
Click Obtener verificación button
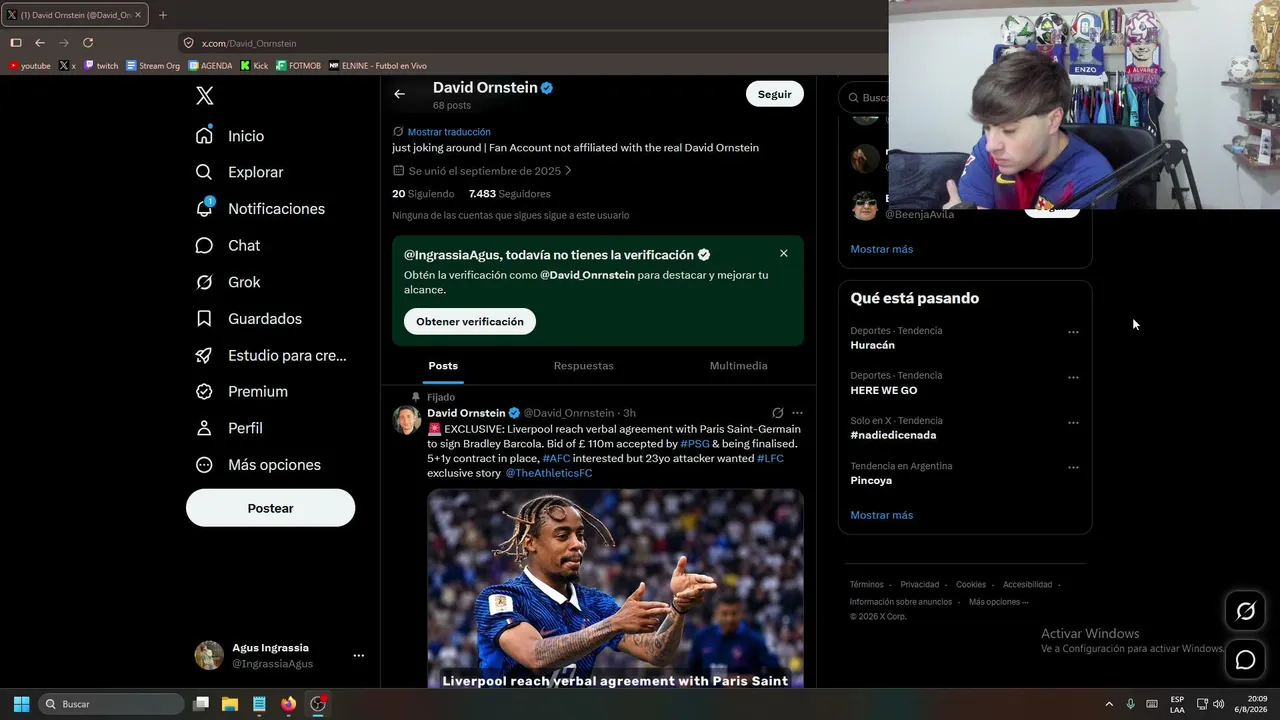[470, 322]
